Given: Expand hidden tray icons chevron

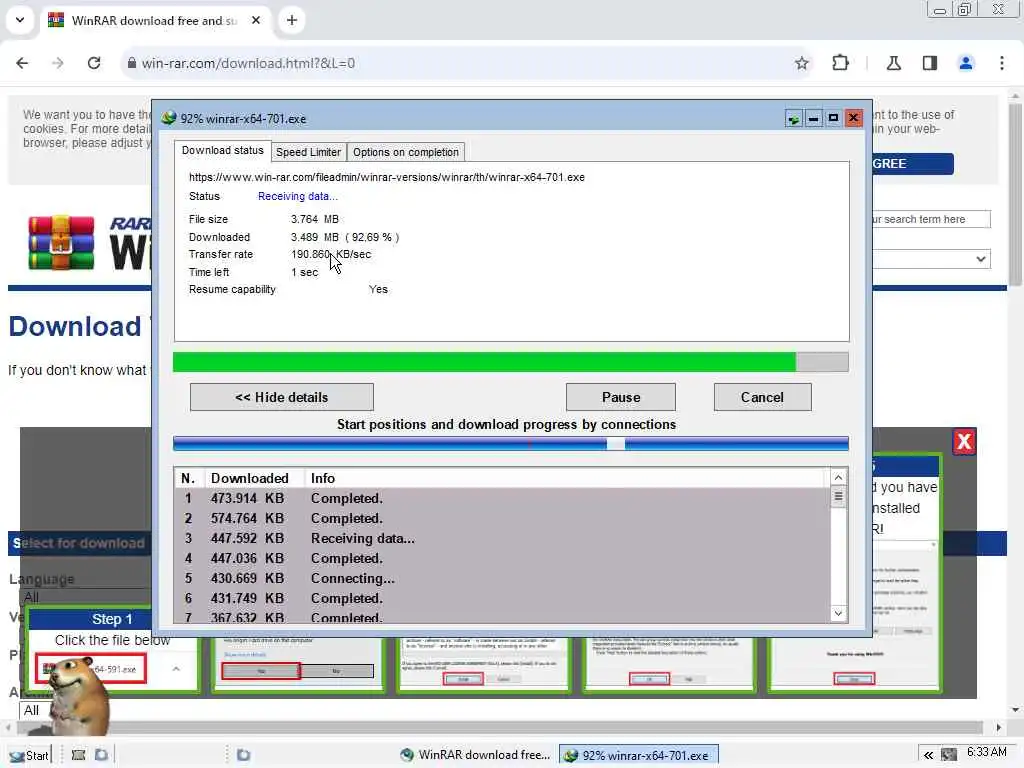Looking at the screenshot, I should click(x=928, y=755).
